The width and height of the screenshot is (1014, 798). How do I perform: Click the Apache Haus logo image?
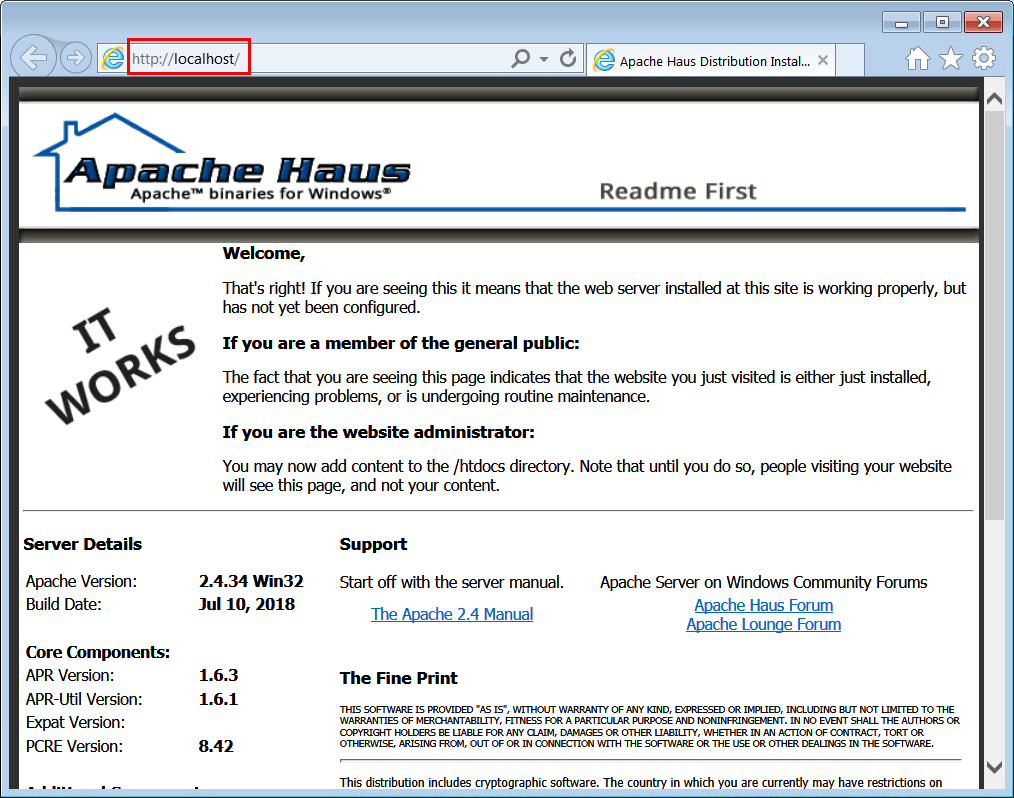[x=222, y=162]
